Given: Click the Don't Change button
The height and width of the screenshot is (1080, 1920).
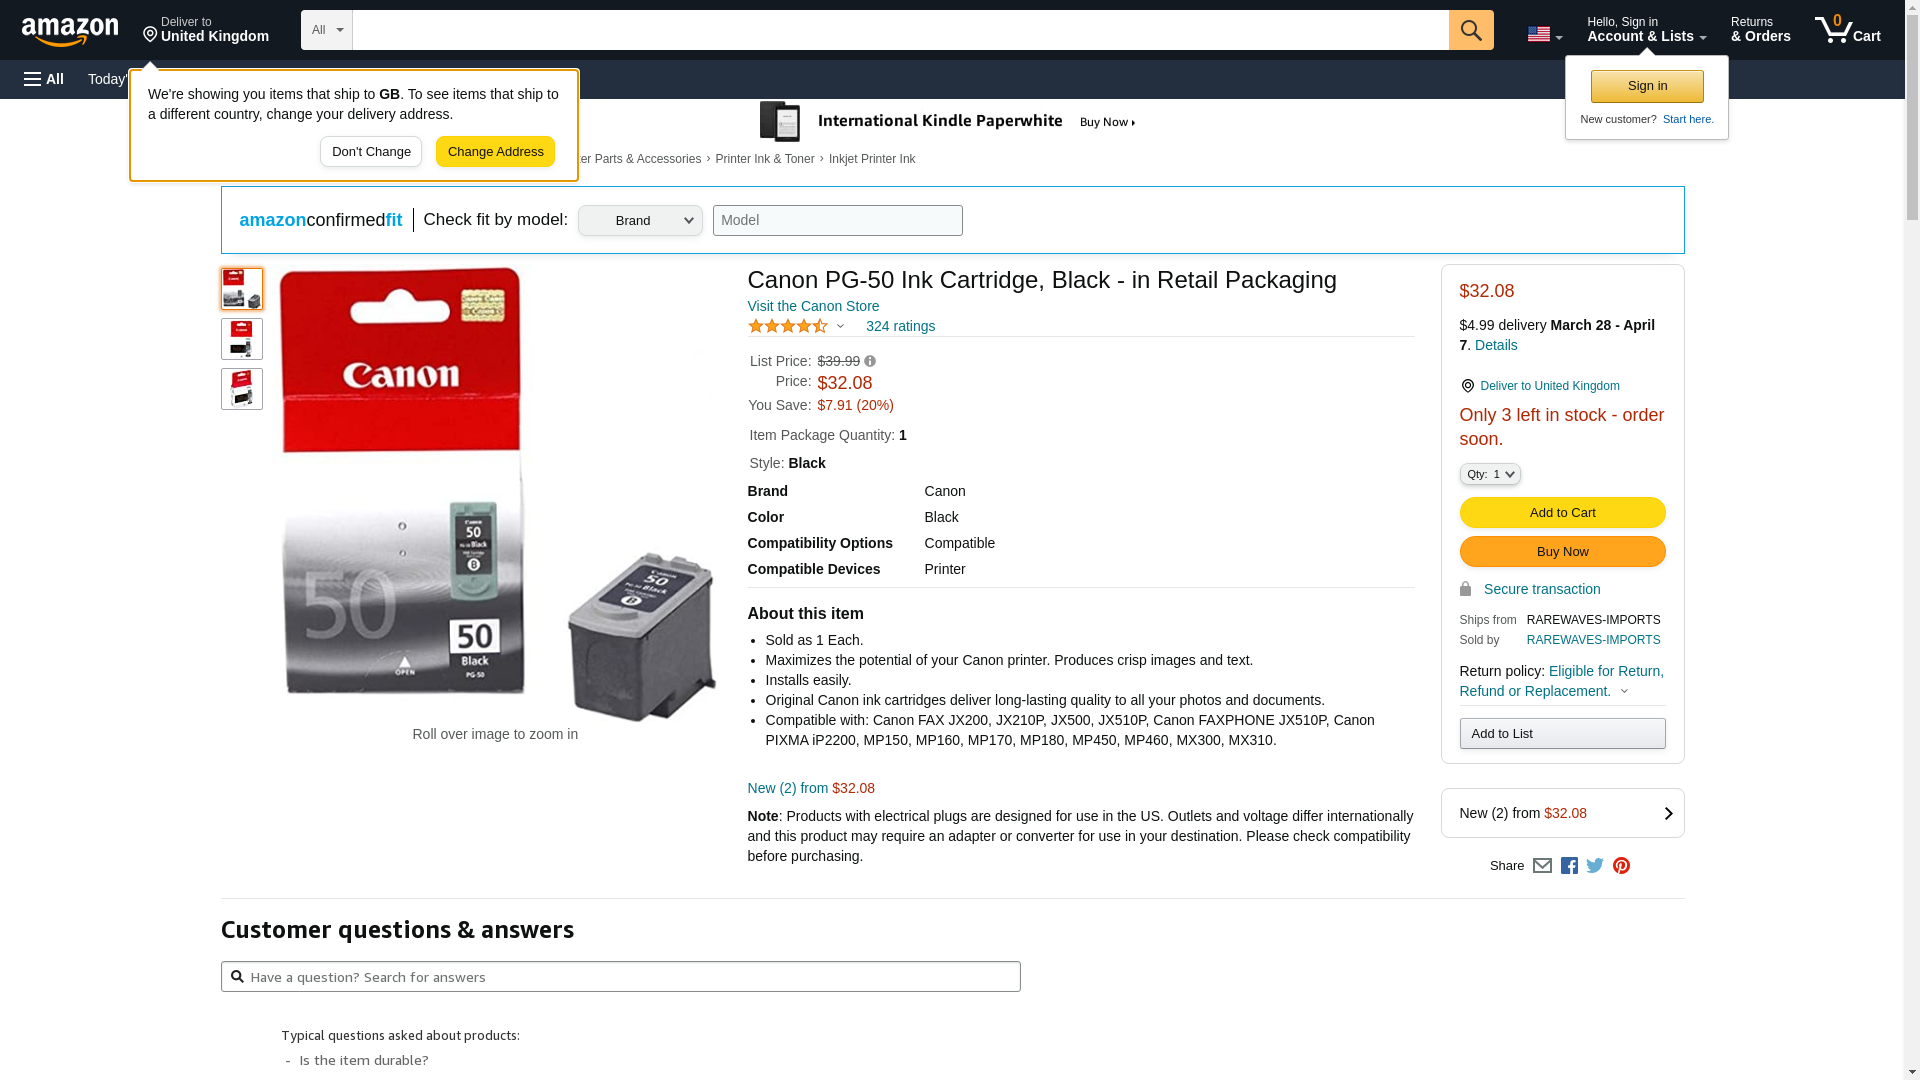Looking at the screenshot, I should point(371,152).
